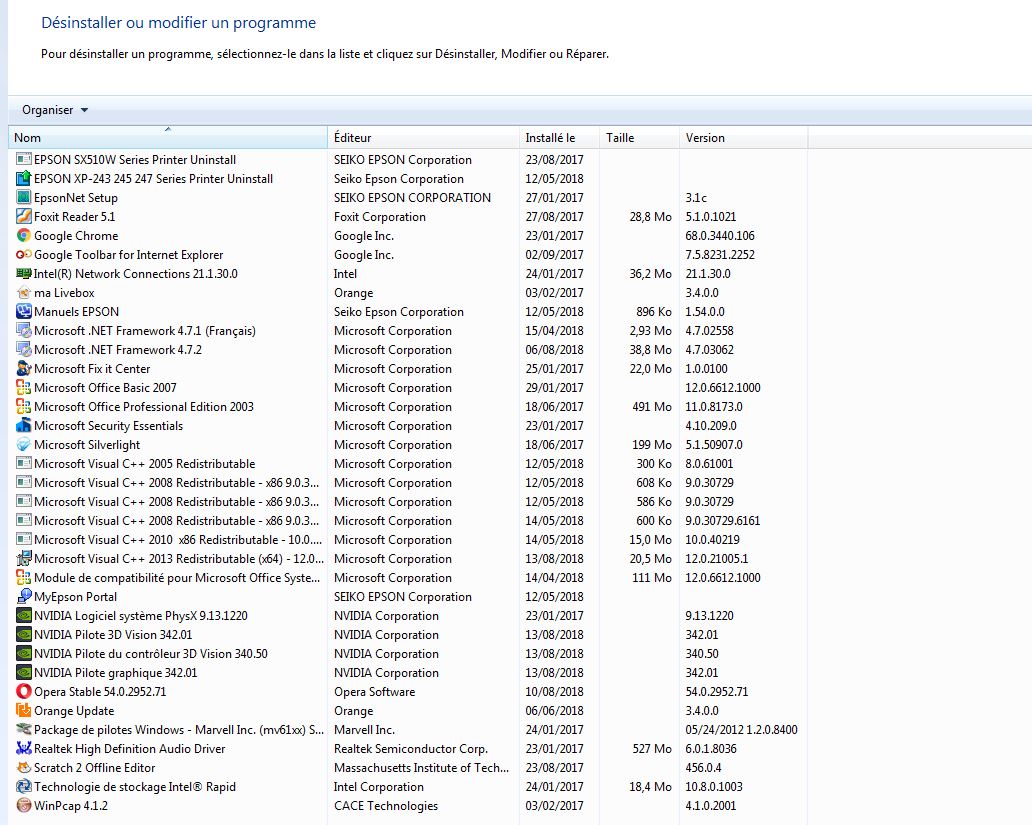
Task: Select the WinPcap 4.1.2 icon
Action: coord(25,806)
